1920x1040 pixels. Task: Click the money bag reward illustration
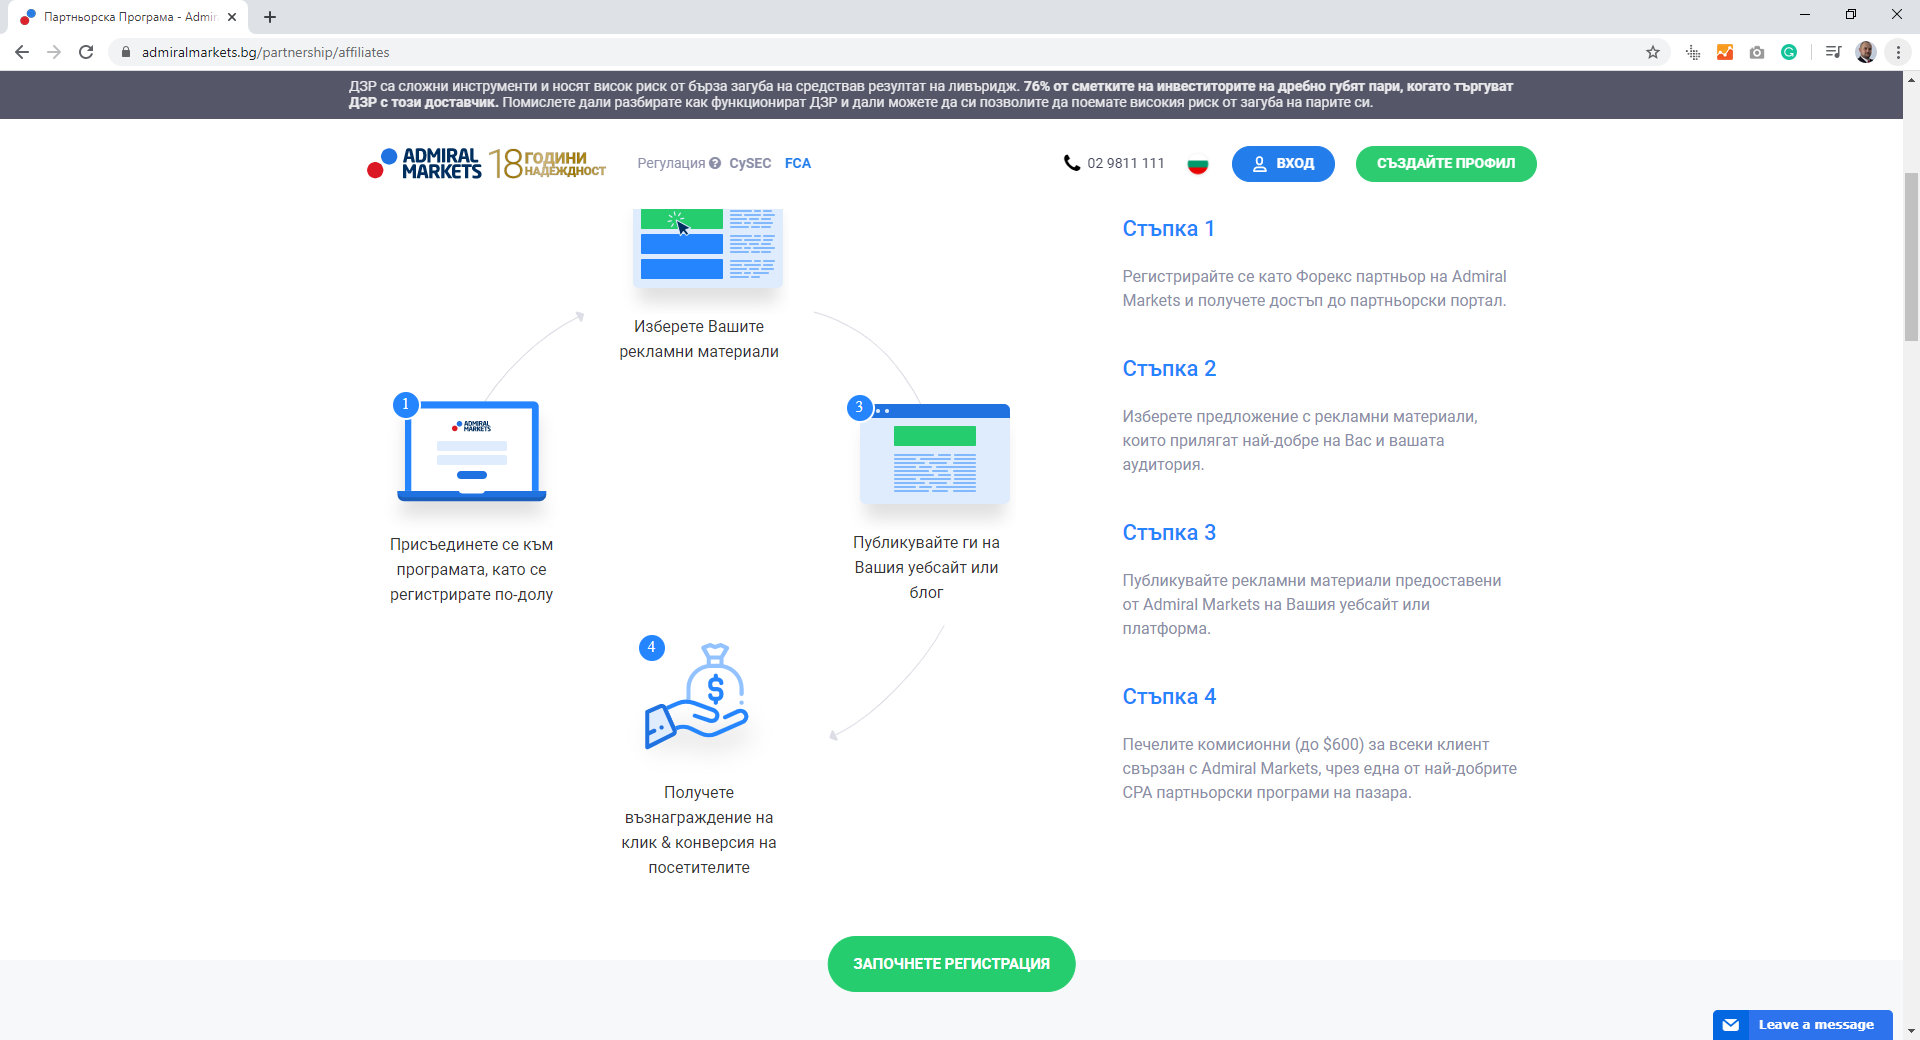697,696
